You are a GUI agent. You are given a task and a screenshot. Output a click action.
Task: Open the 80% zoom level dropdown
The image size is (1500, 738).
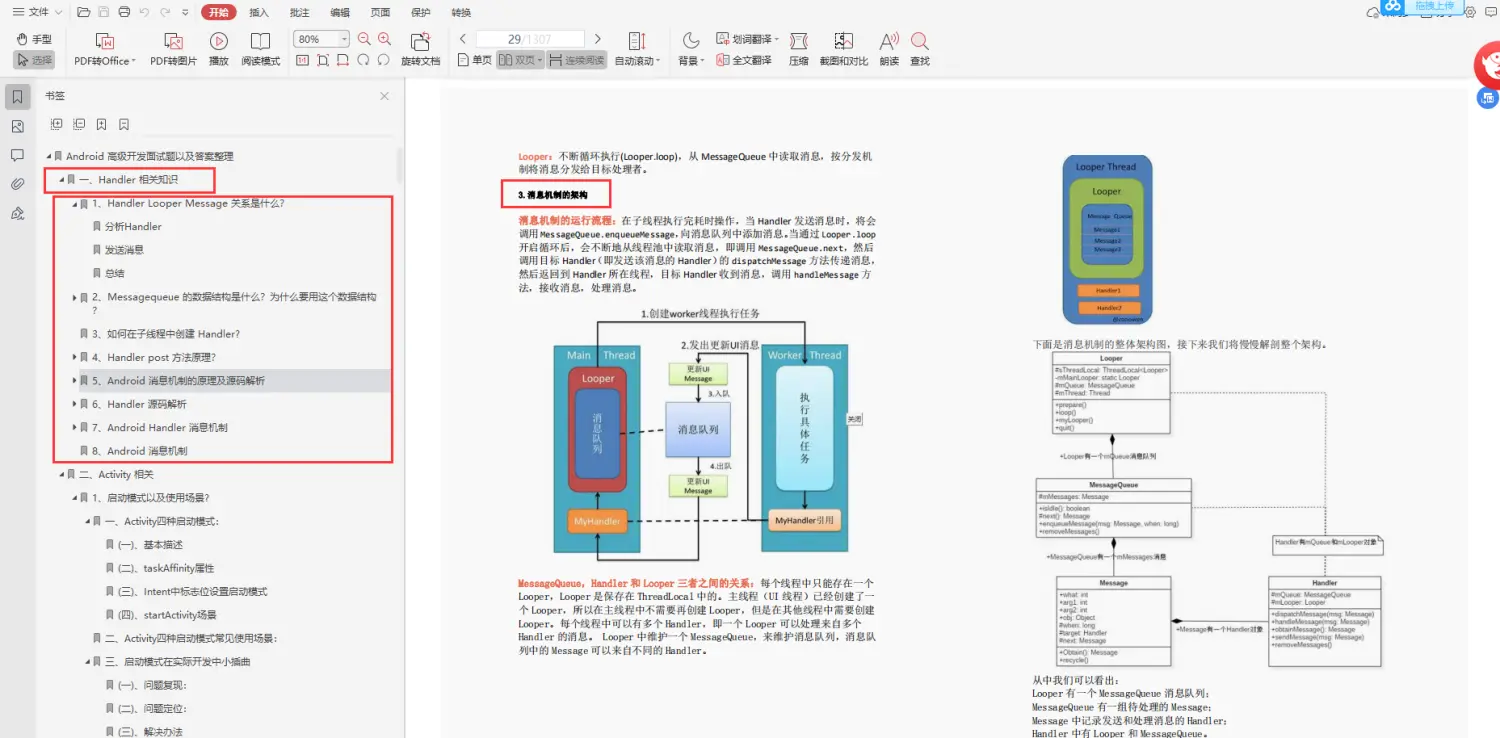(344, 39)
